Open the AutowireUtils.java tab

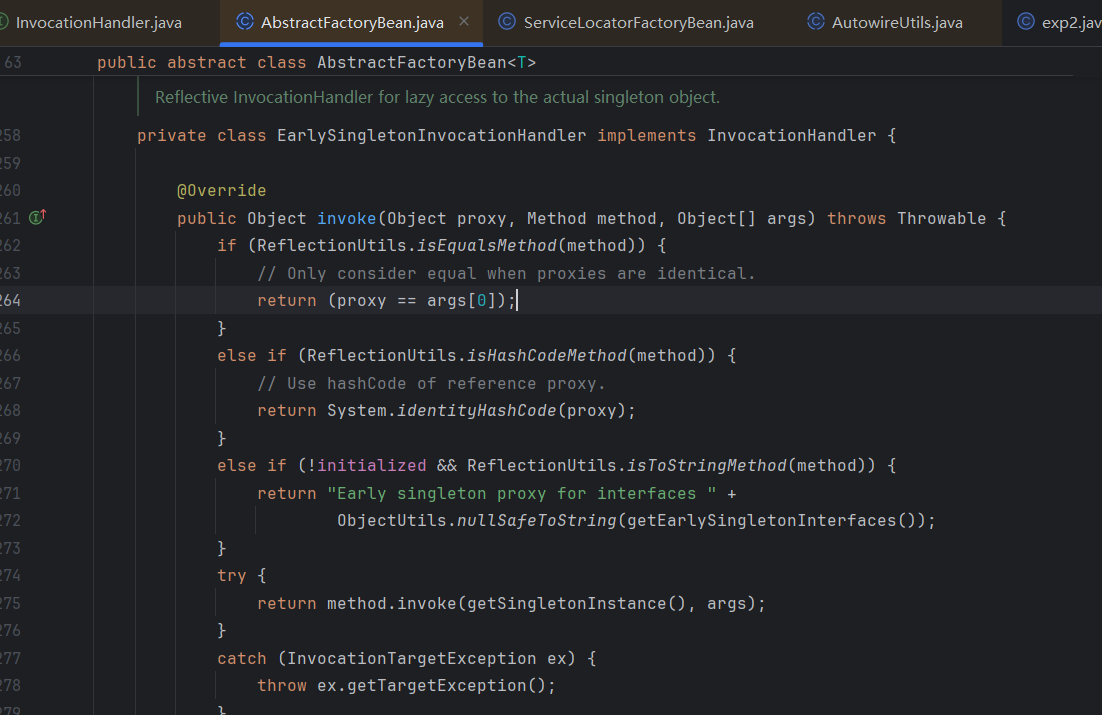[897, 22]
